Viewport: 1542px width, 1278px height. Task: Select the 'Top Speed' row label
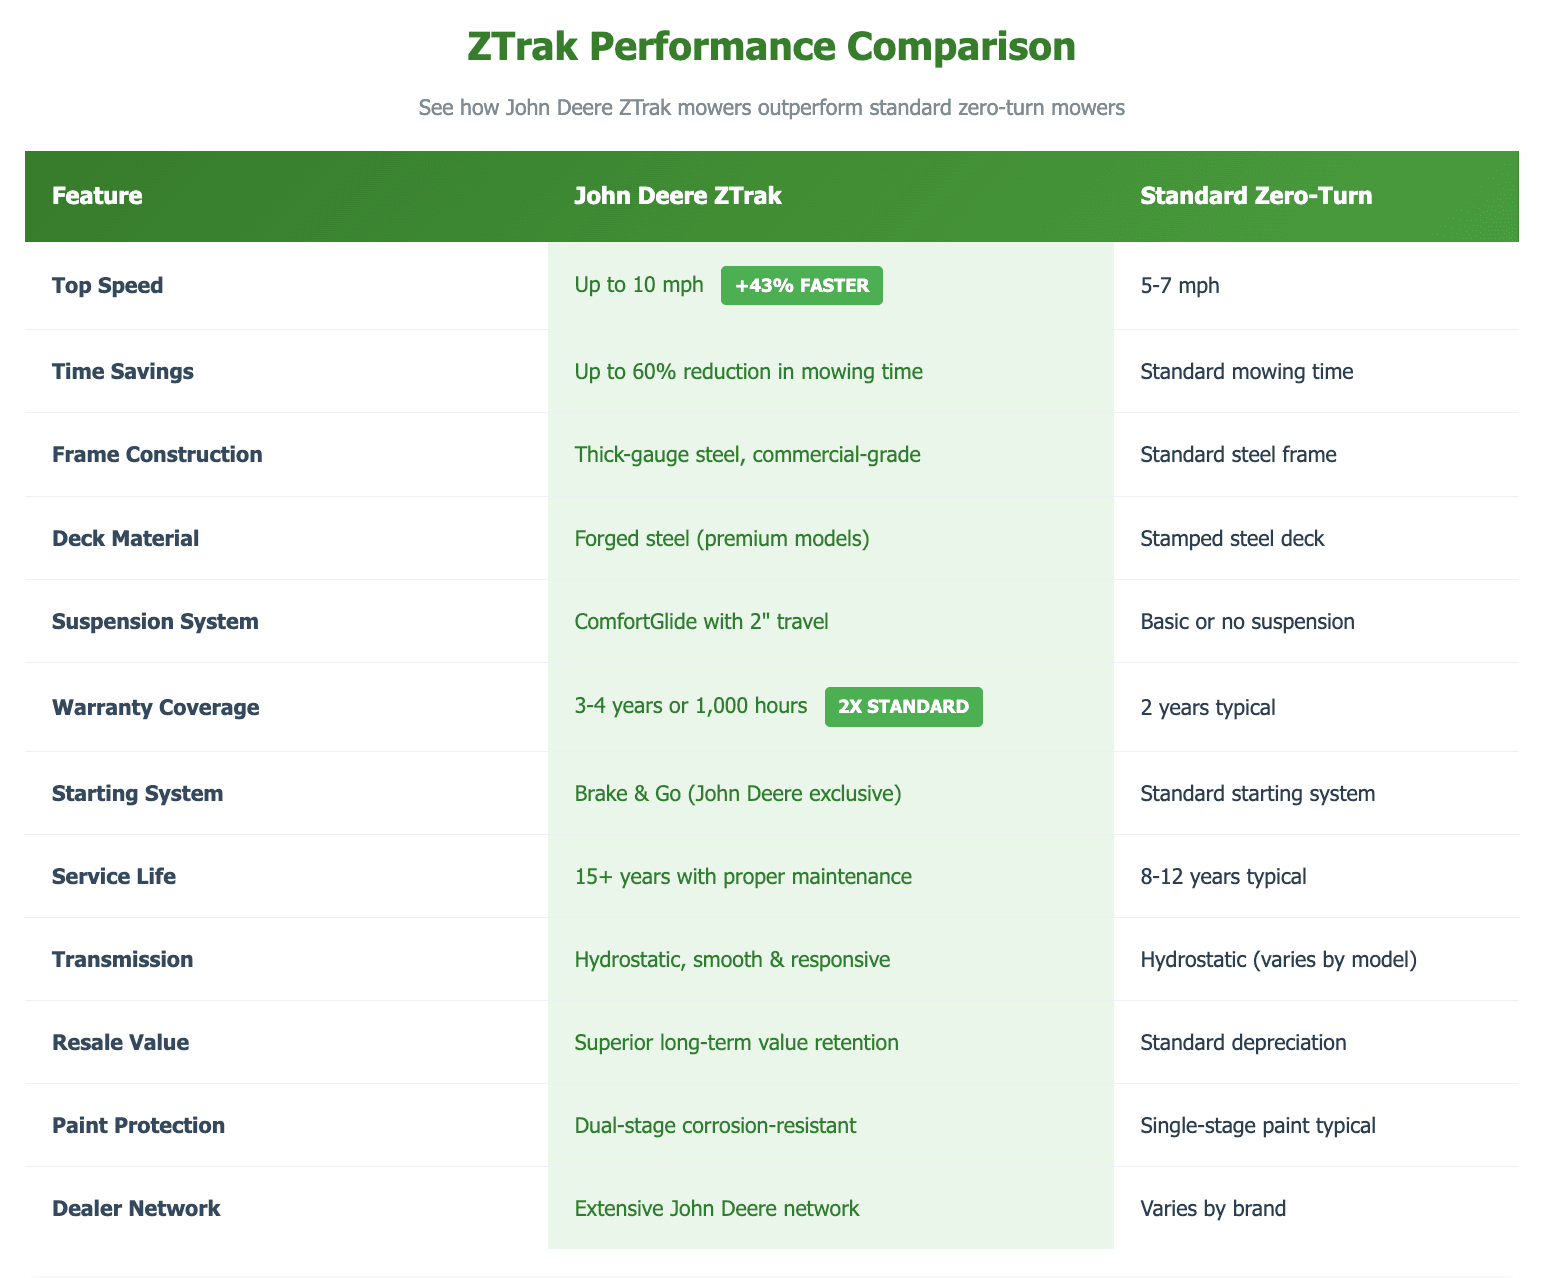(107, 286)
